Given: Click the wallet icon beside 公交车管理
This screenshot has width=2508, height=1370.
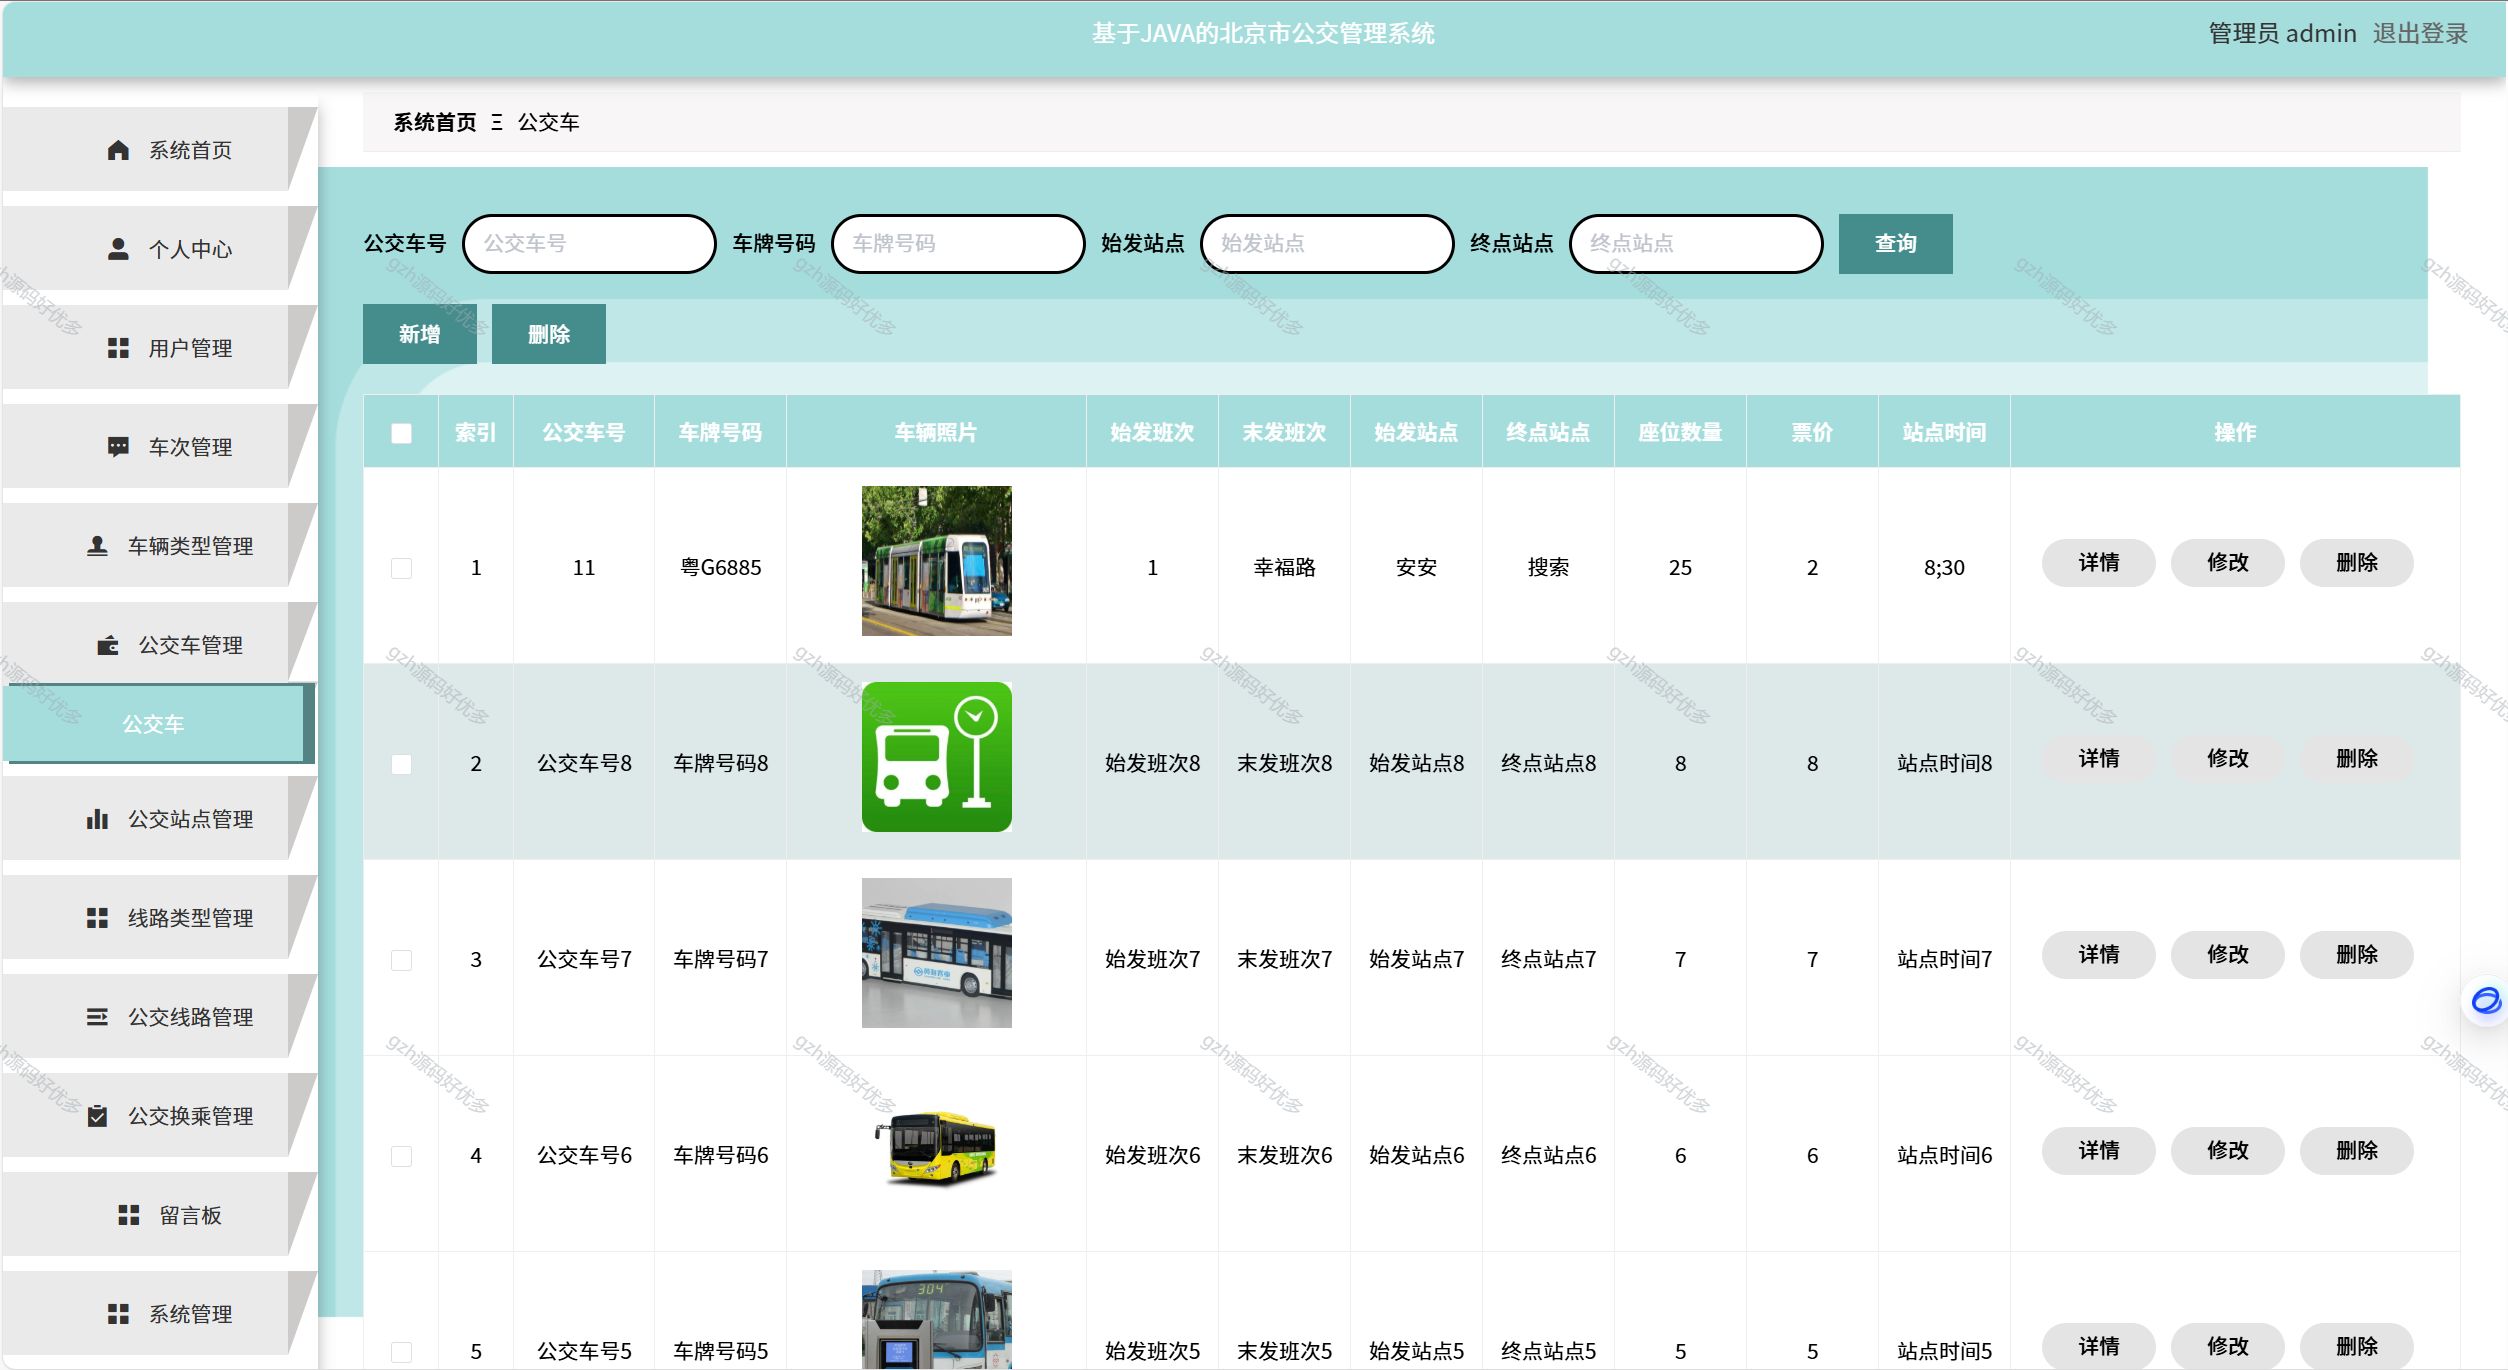Looking at the screenshot, I should (x=108, y=645).
